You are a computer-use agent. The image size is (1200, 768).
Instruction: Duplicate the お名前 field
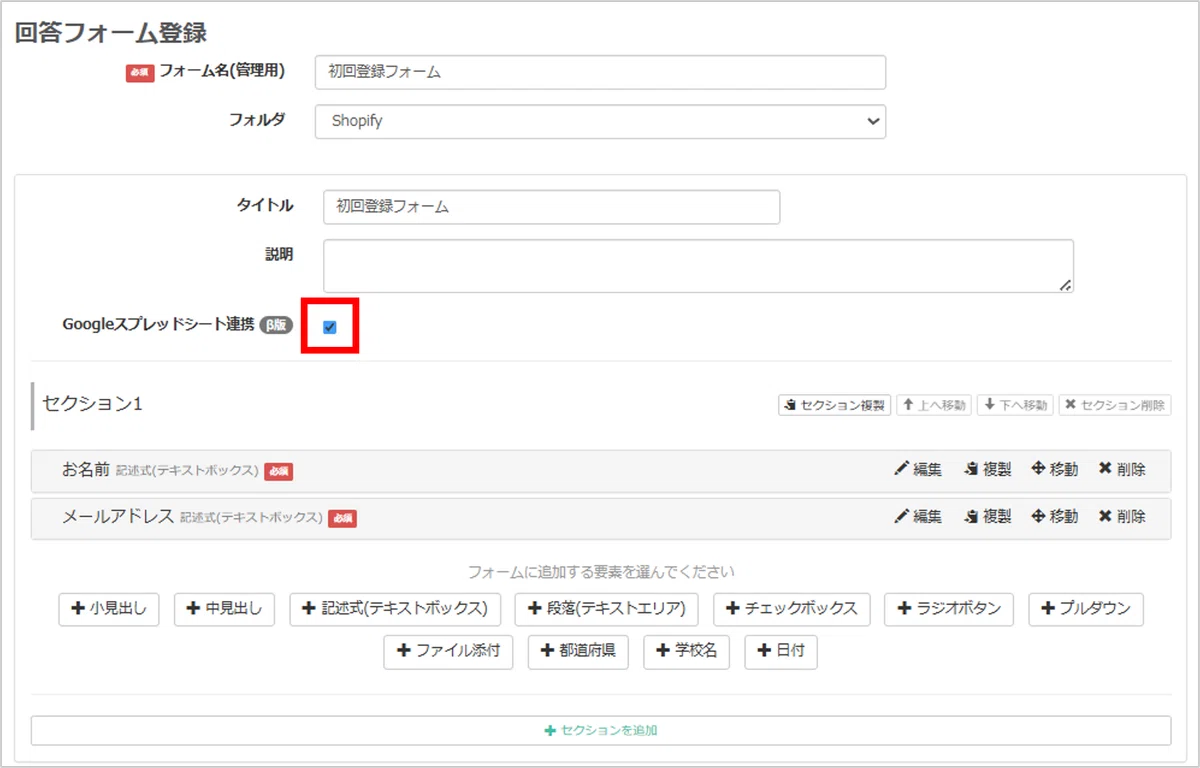987,469
